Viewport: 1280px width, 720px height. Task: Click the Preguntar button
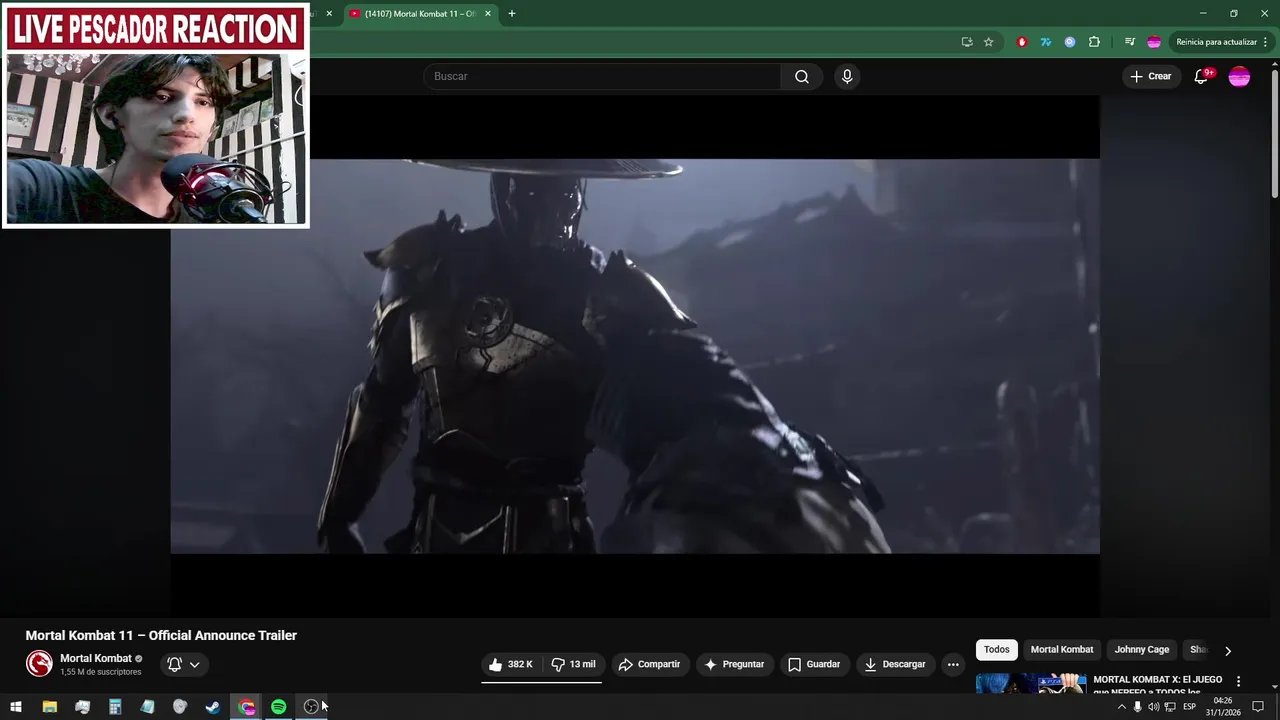pyautogui.click(x=734, y=664)
